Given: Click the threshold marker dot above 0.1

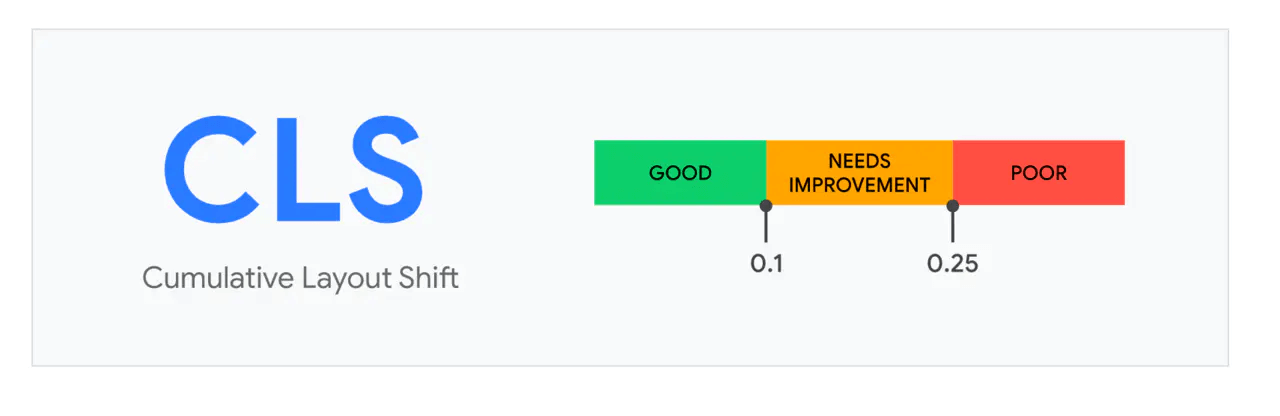Looking at the screenshot, I should click(766, 205).
